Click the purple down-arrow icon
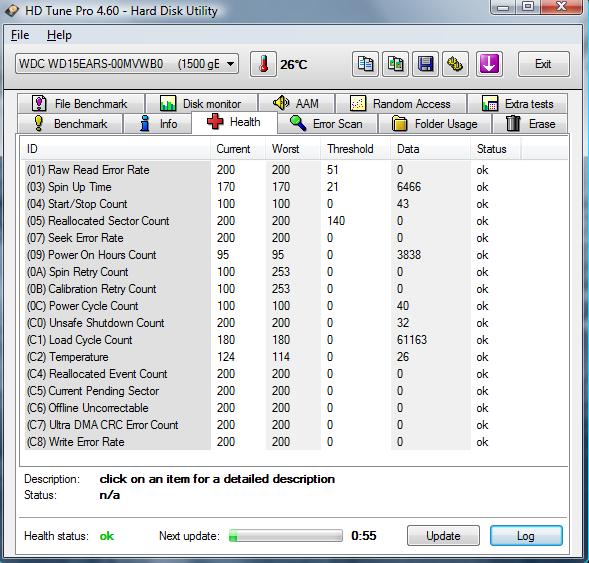Viewport: 589px width, 563px height. point(489,64)
